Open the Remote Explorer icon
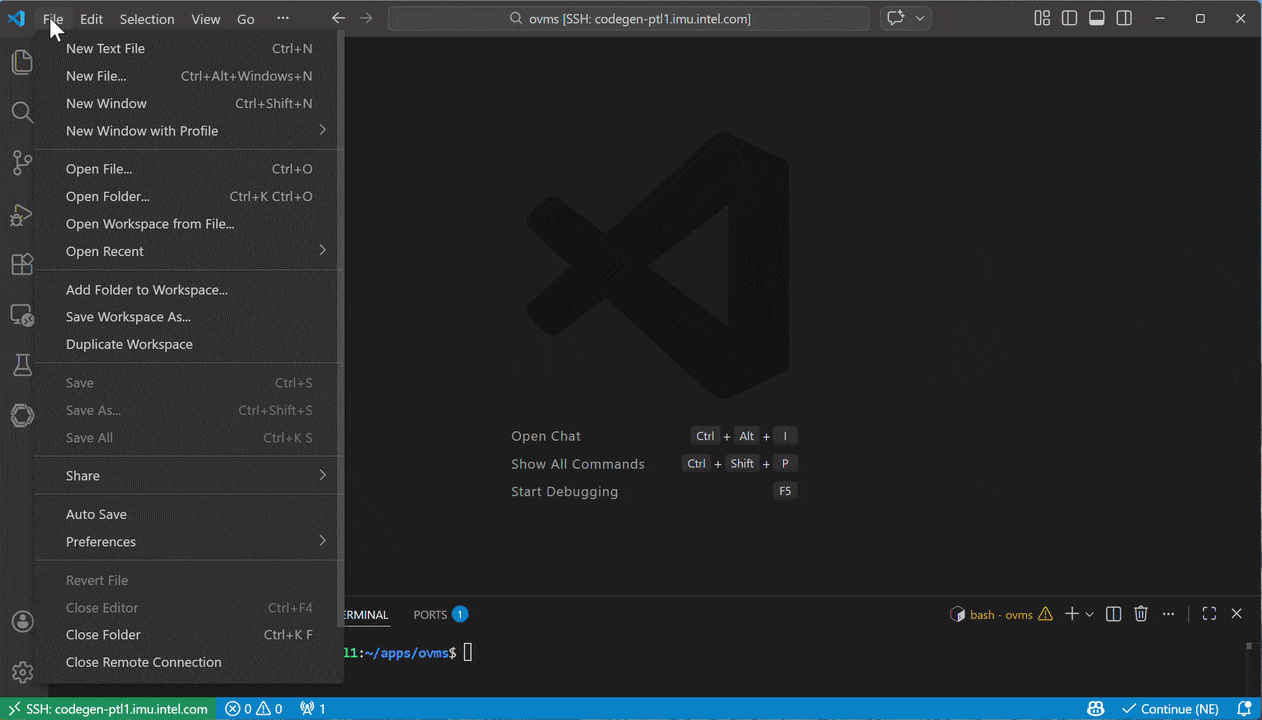This screenshot has width=1262, height=720. tap(22, 316)
